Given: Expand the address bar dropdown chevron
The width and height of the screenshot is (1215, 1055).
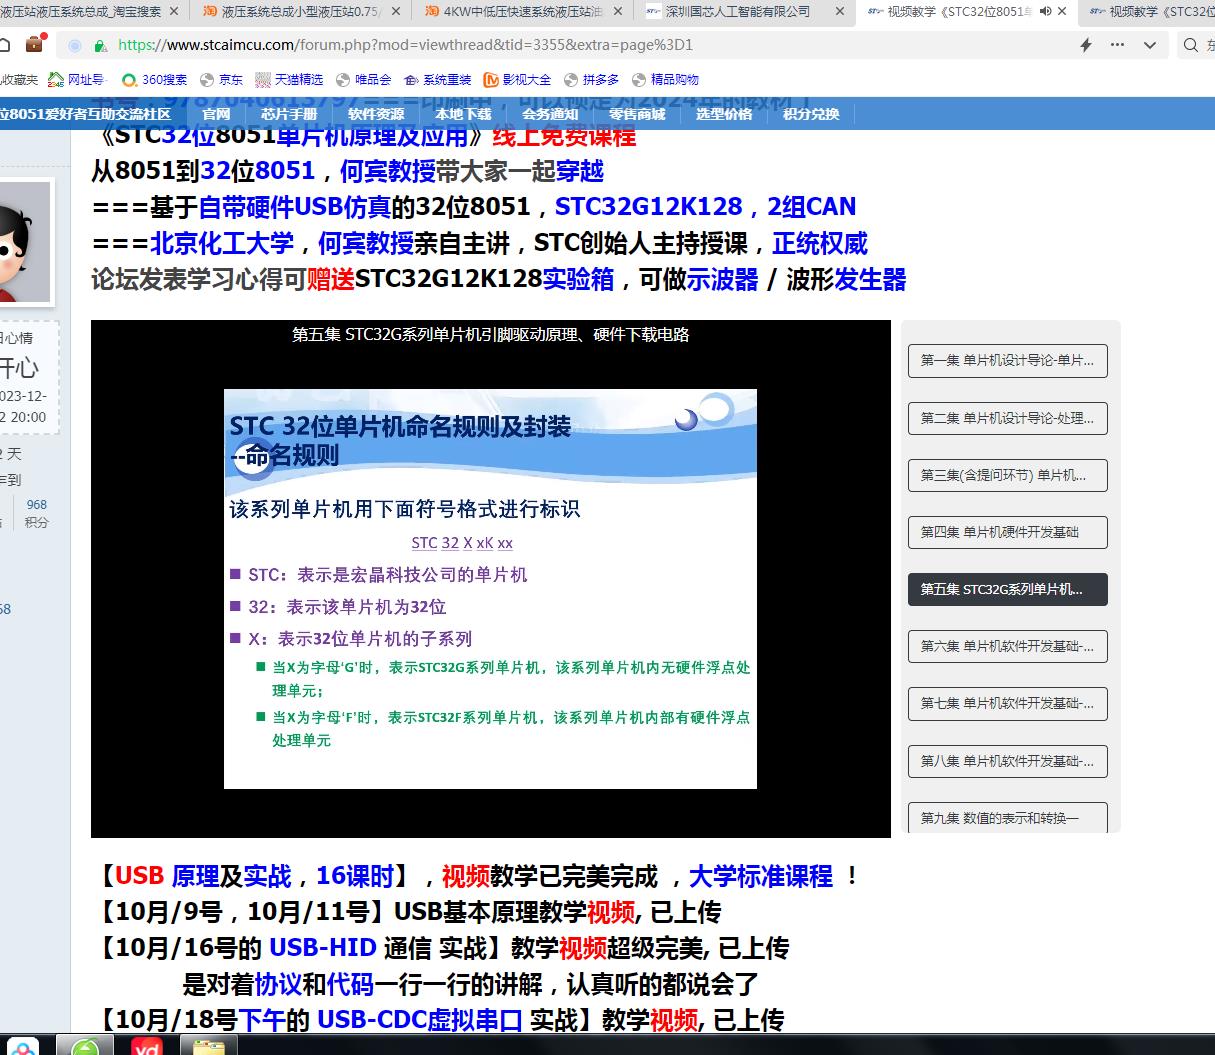Looking at the screenshot, I should click(x=1150, y=45).
